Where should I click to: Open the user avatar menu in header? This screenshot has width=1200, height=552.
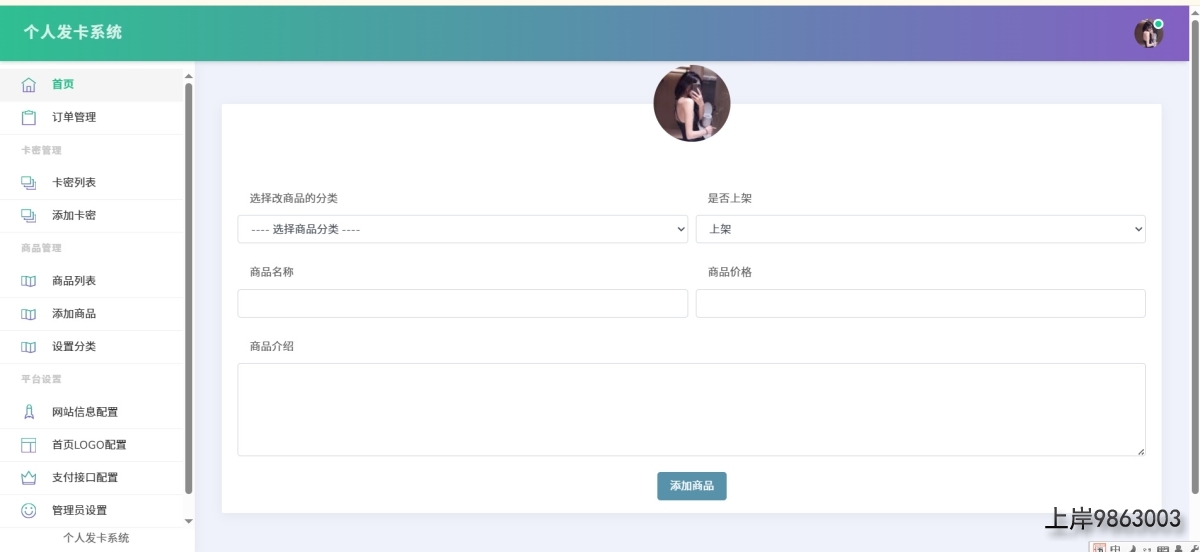pyautogui.click(x=1148, y=33)
